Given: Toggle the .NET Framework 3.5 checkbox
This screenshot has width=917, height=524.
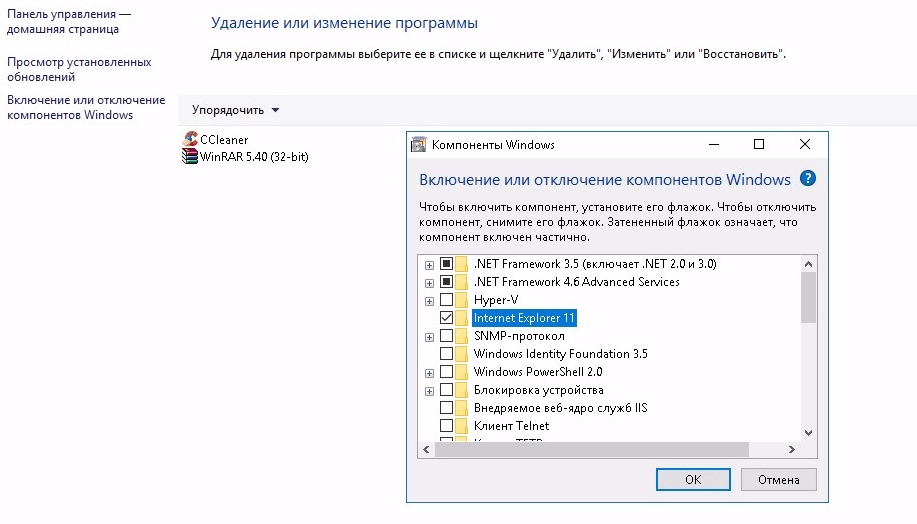Looking at the screenshot, I should click(x=446, y=264).
